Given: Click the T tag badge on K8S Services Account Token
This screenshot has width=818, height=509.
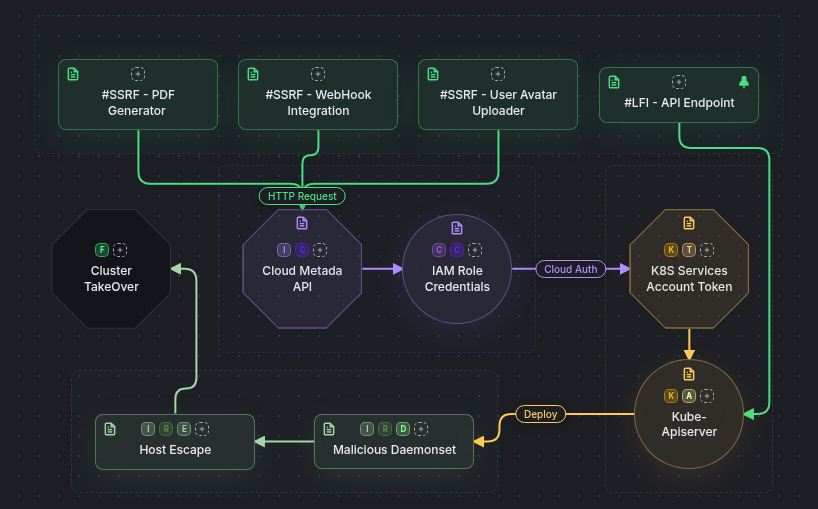Looking at the screenshot, I should (x=689, y=250).
